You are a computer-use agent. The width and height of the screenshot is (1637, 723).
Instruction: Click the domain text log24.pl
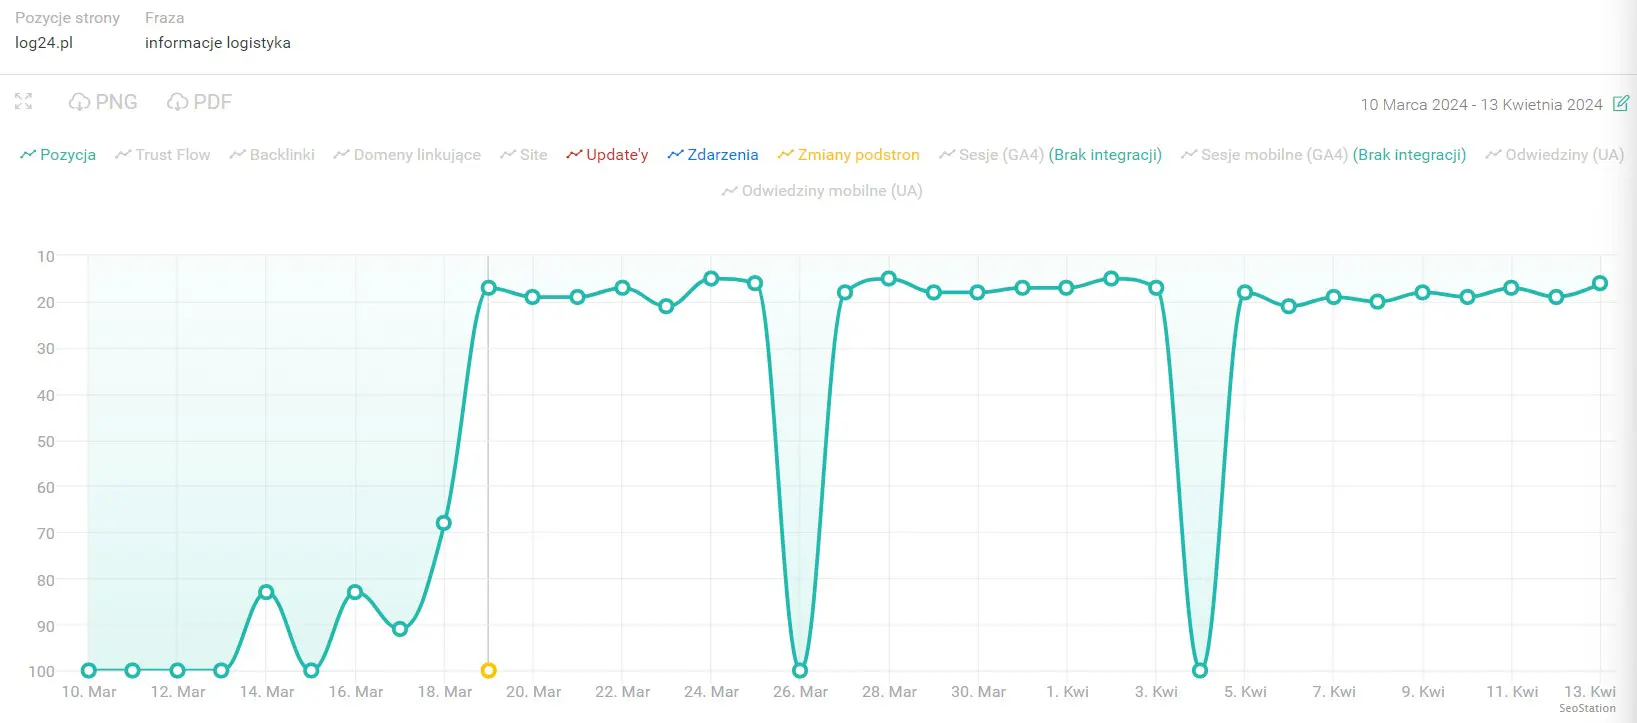(44, 43)
